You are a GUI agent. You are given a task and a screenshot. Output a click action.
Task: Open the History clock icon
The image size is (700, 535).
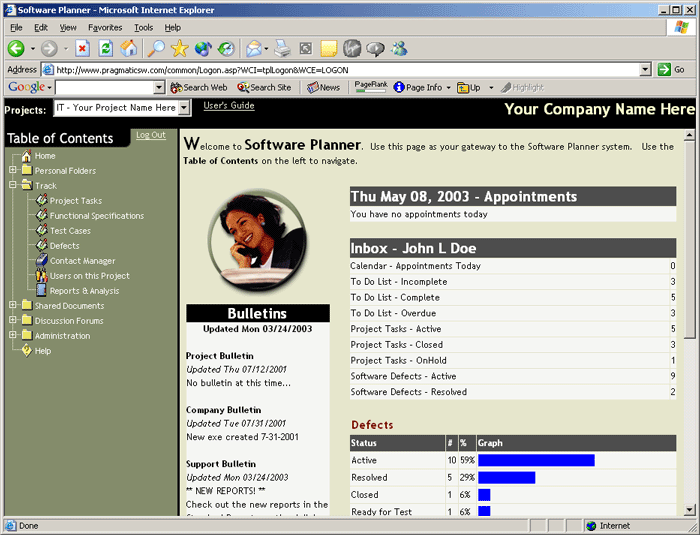[226, 48]
